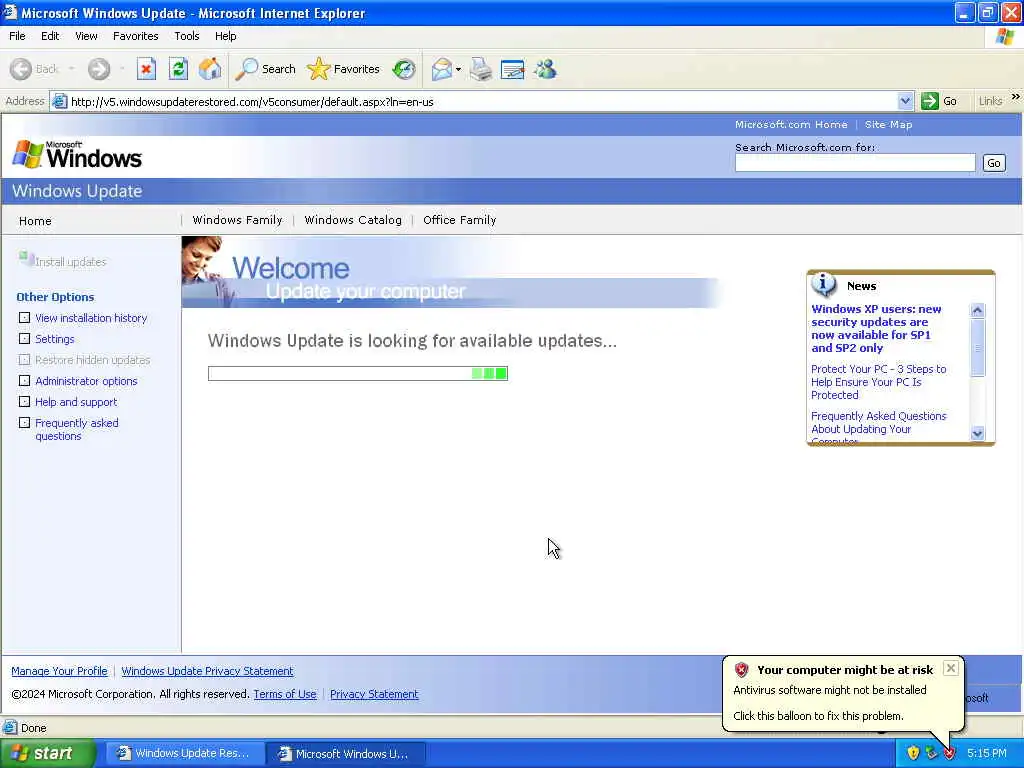This screenshot has width=1024, height=768.
Task: Open the View menu
Action: [x=86, y=36]
